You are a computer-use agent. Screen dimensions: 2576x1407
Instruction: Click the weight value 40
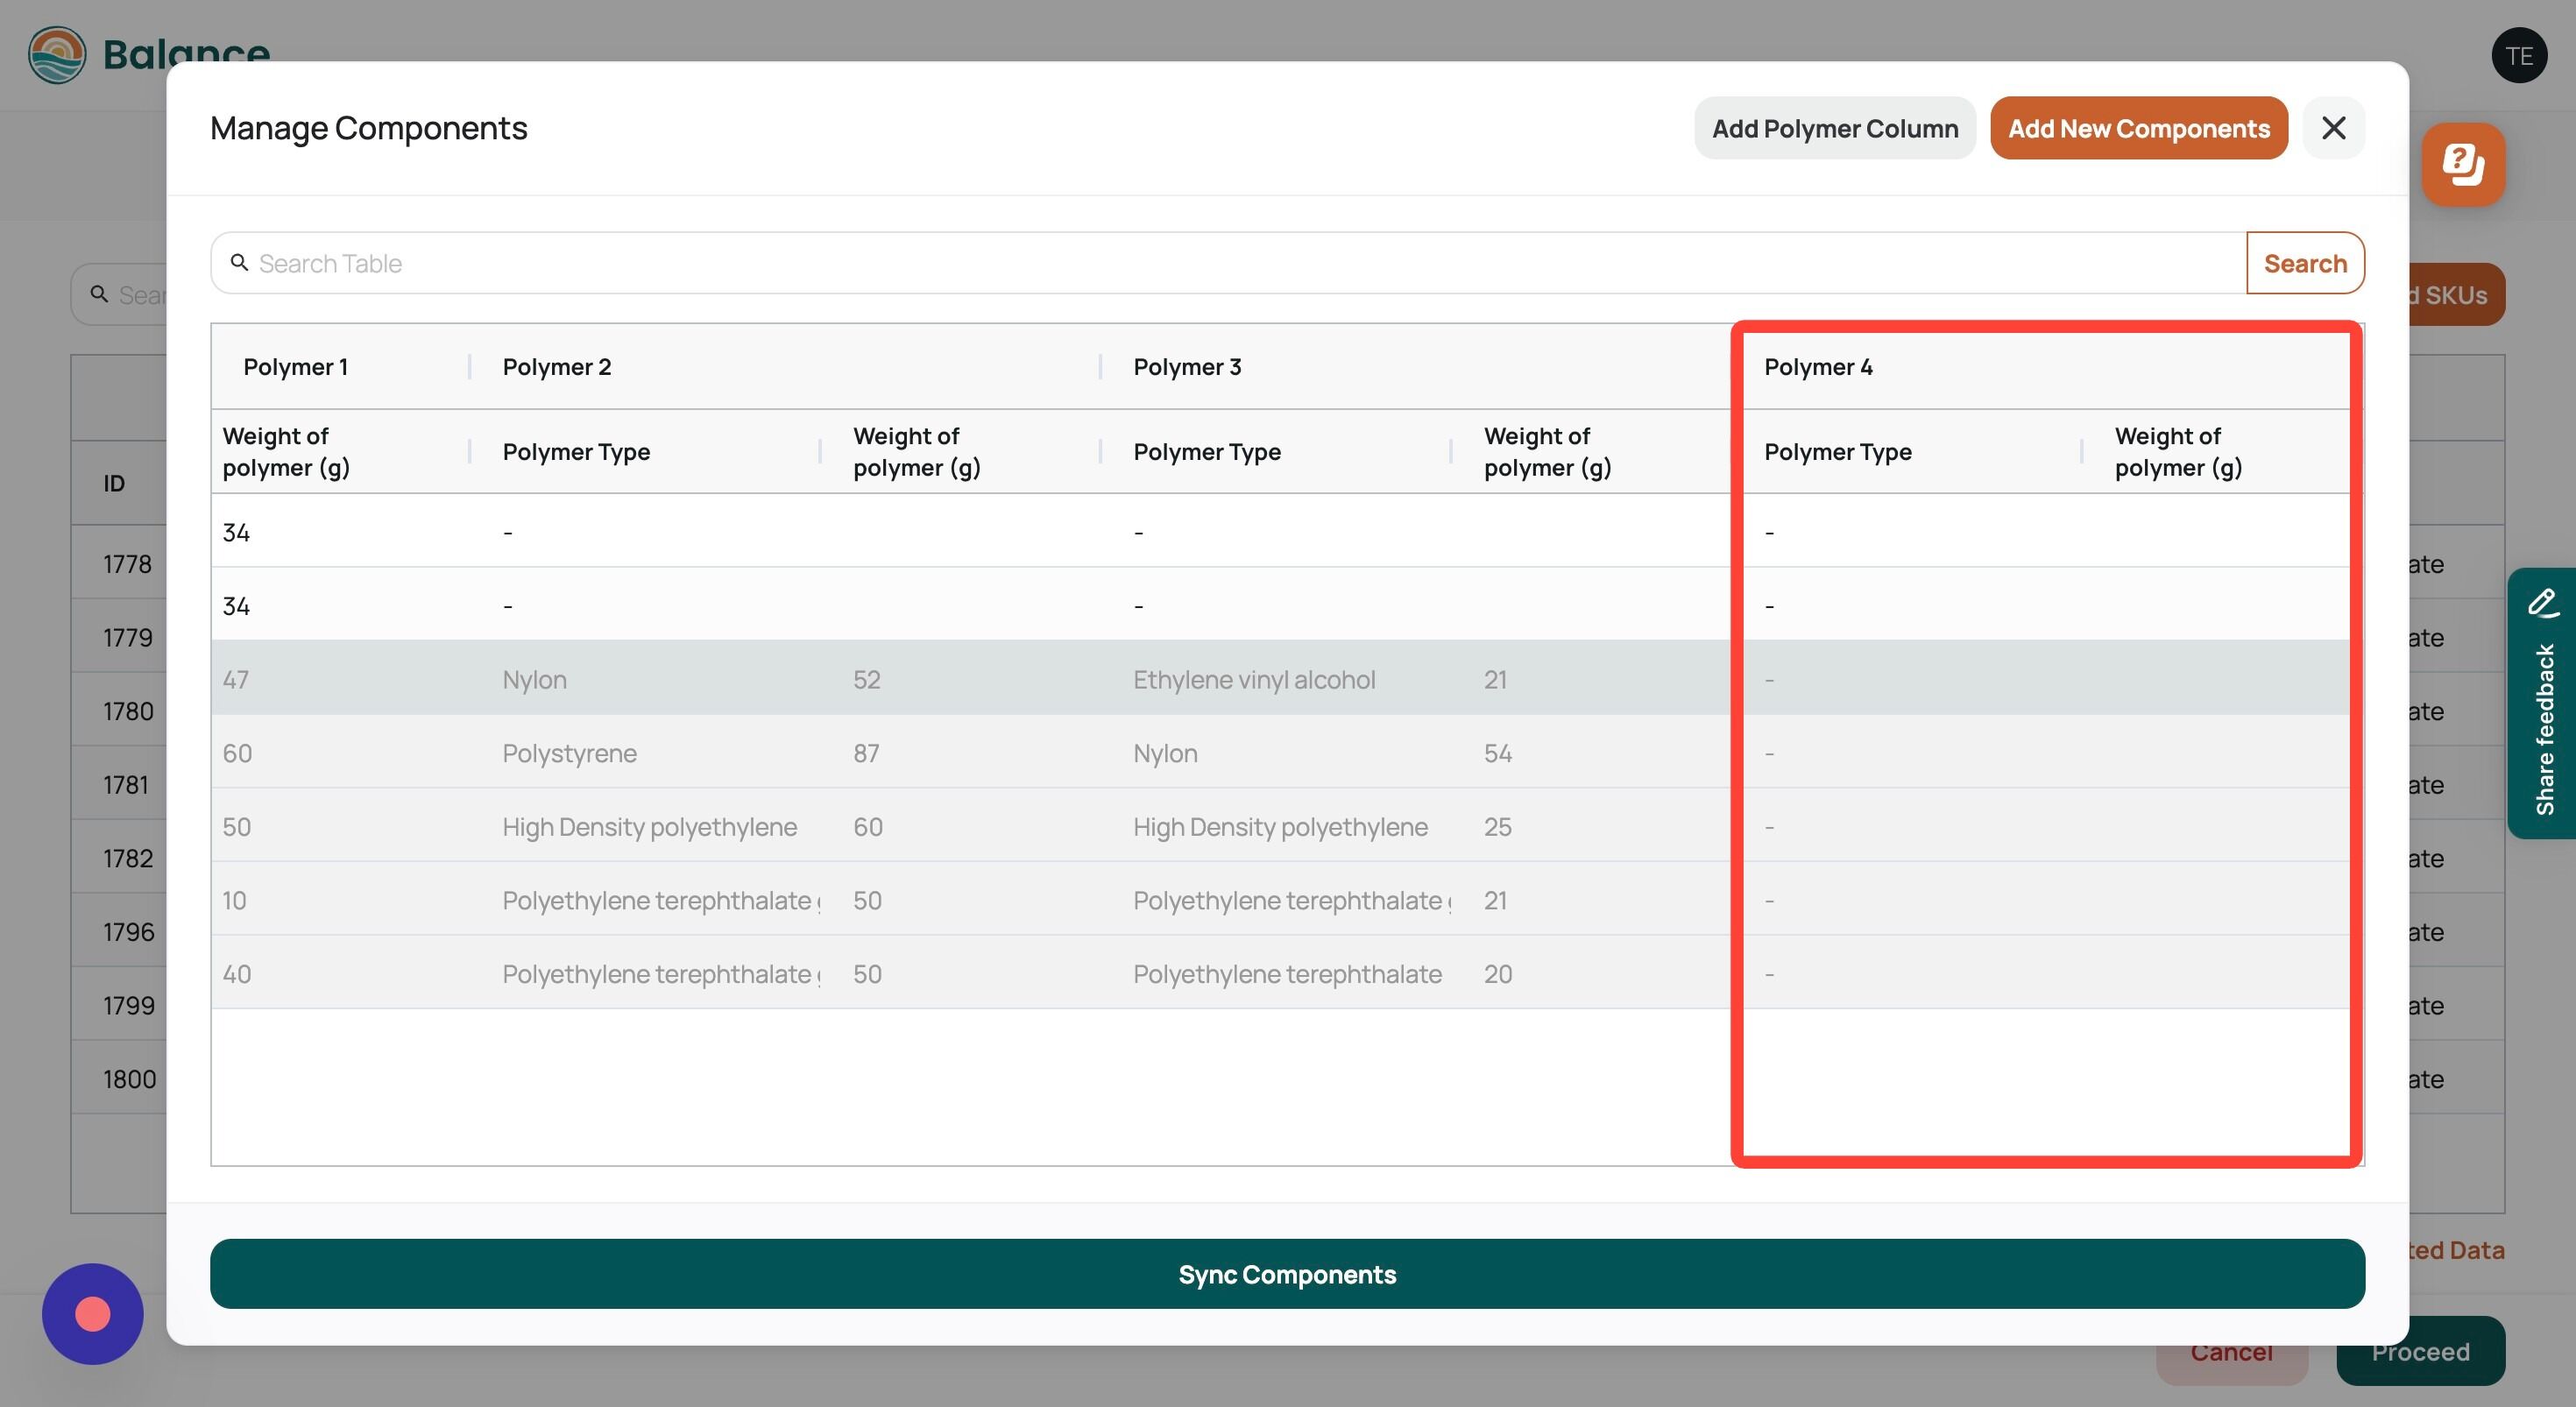236,974
